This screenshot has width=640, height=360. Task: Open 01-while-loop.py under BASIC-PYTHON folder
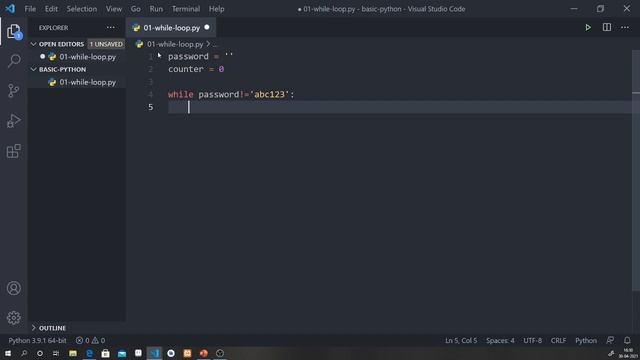(87, 82)
